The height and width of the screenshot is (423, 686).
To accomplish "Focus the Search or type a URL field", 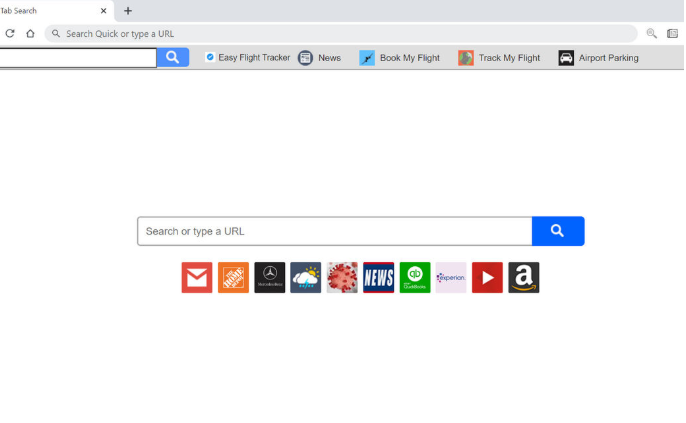I will click(x=335, y=231).
